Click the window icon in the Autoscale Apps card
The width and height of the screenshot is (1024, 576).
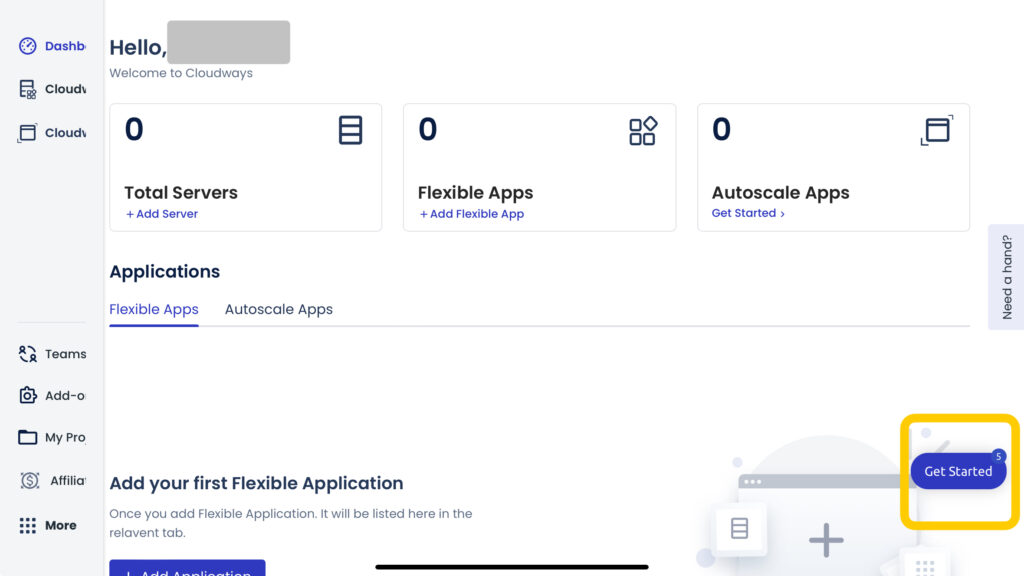pos(936,130)
